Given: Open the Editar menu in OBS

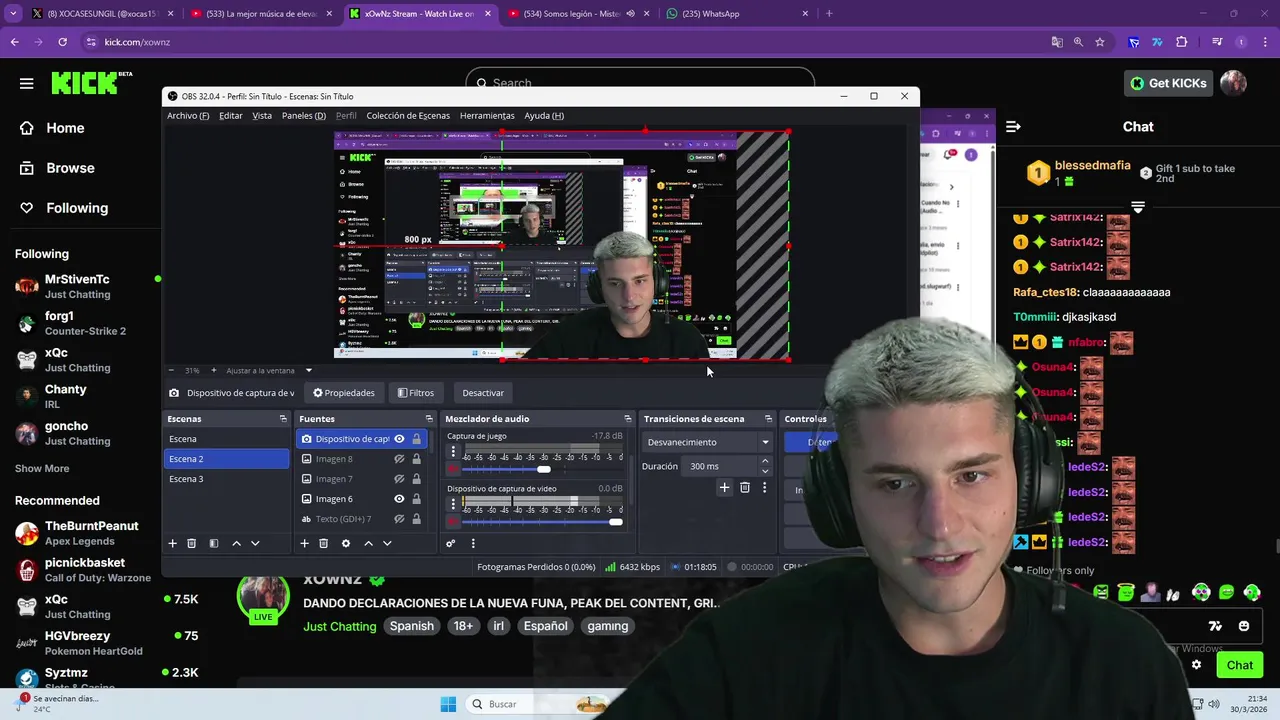Looking at the screenshot, I should [231, 116].
